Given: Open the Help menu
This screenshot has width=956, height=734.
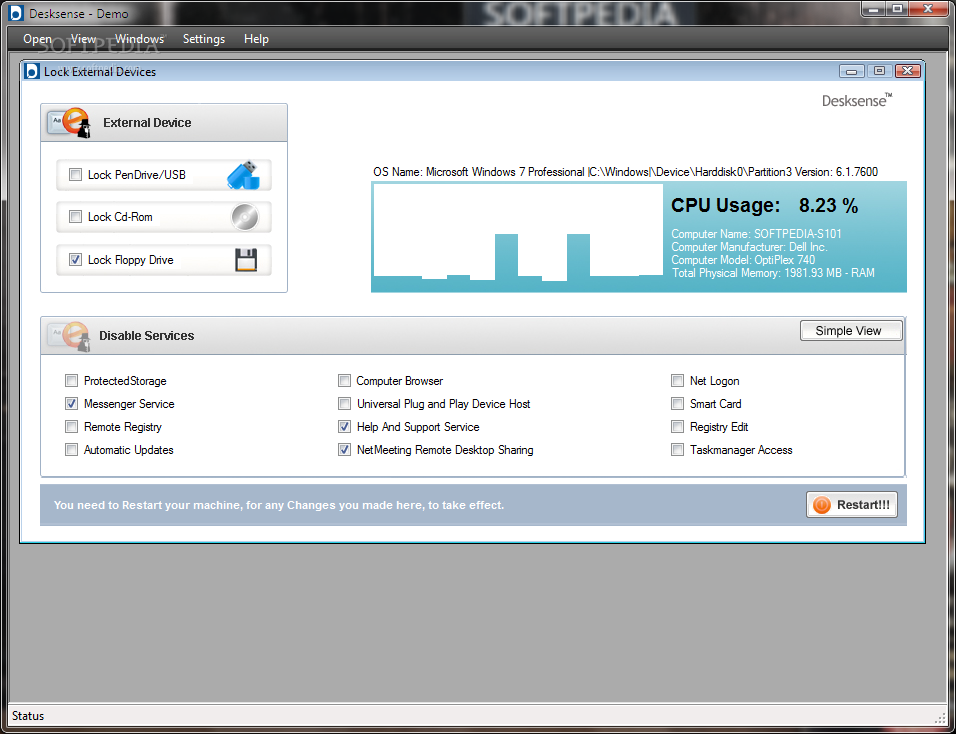Looking at the screenshot, I should (256, 39).
